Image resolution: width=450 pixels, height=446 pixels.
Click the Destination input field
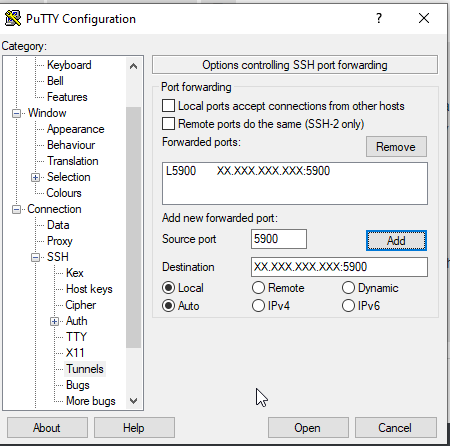tap(339, 267)
